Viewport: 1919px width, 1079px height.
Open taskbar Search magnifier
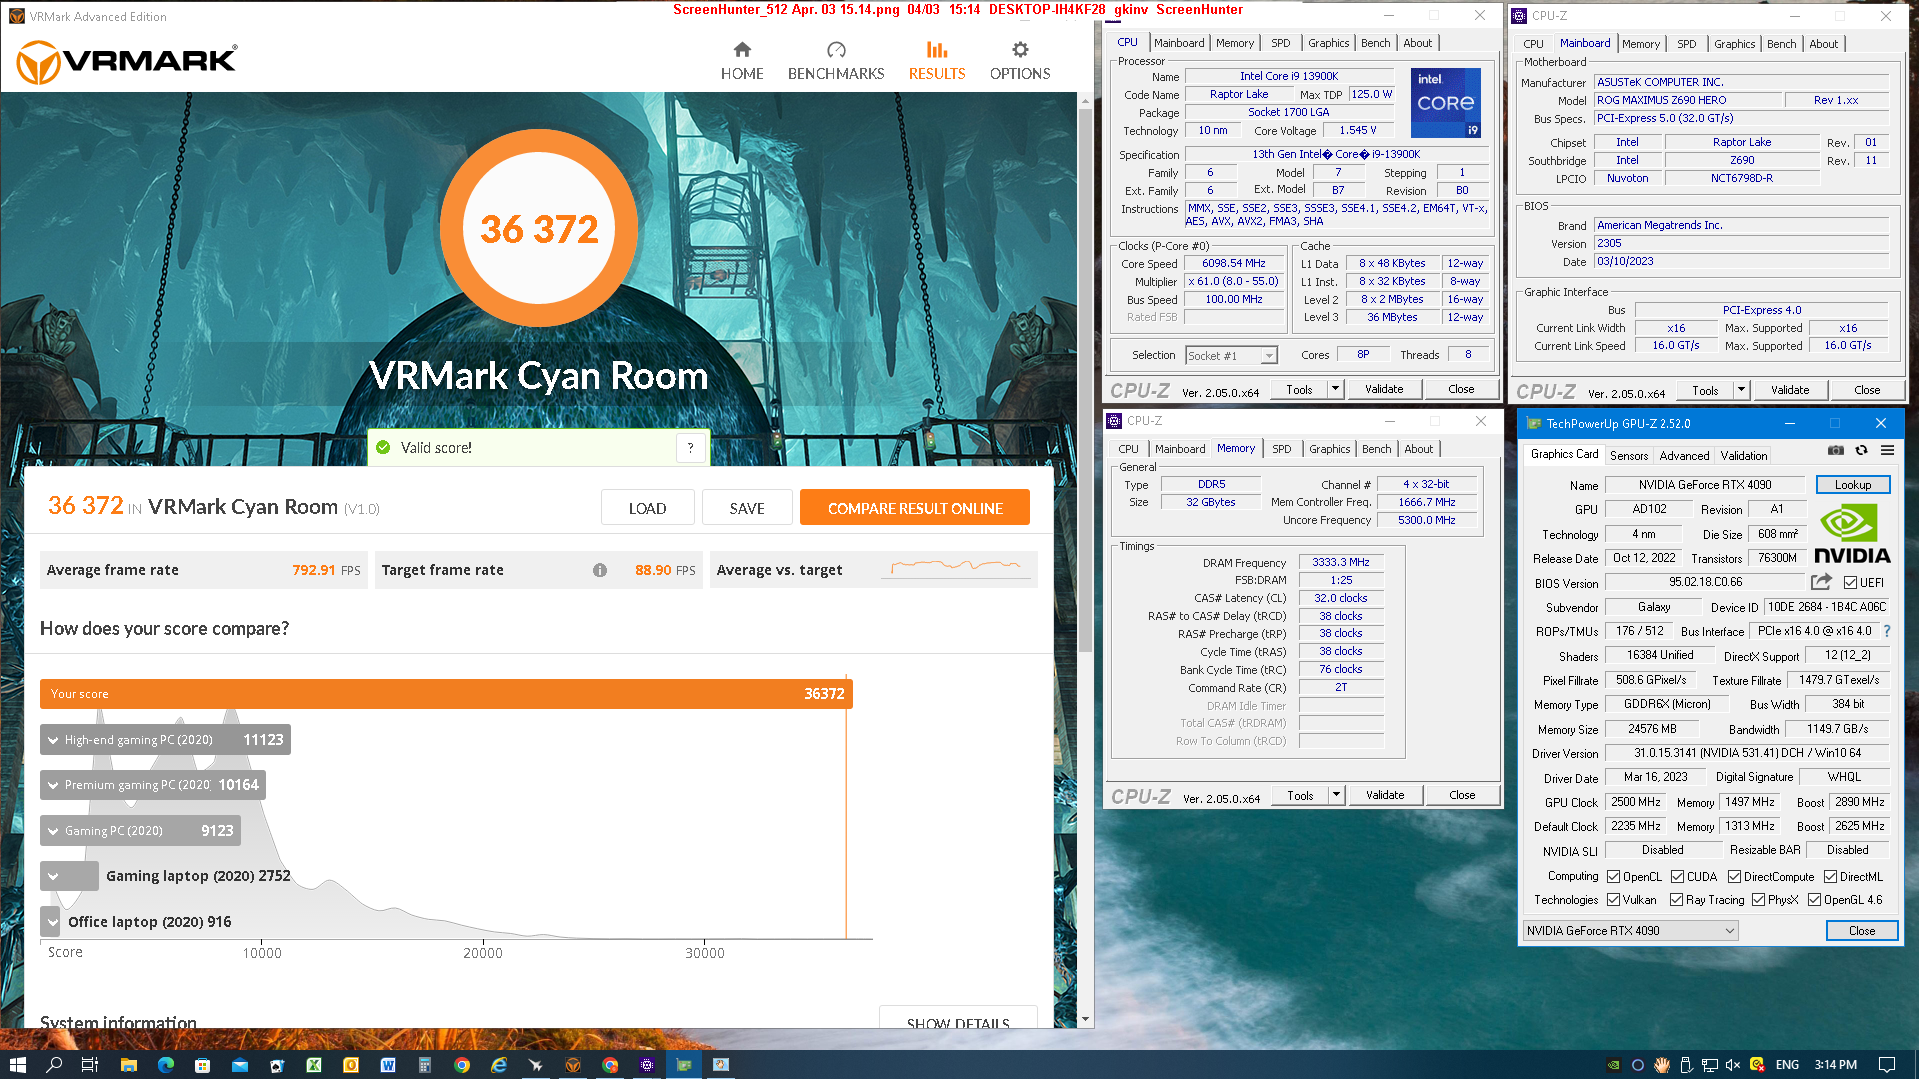pyautogui.click(x=54, y=1065)
